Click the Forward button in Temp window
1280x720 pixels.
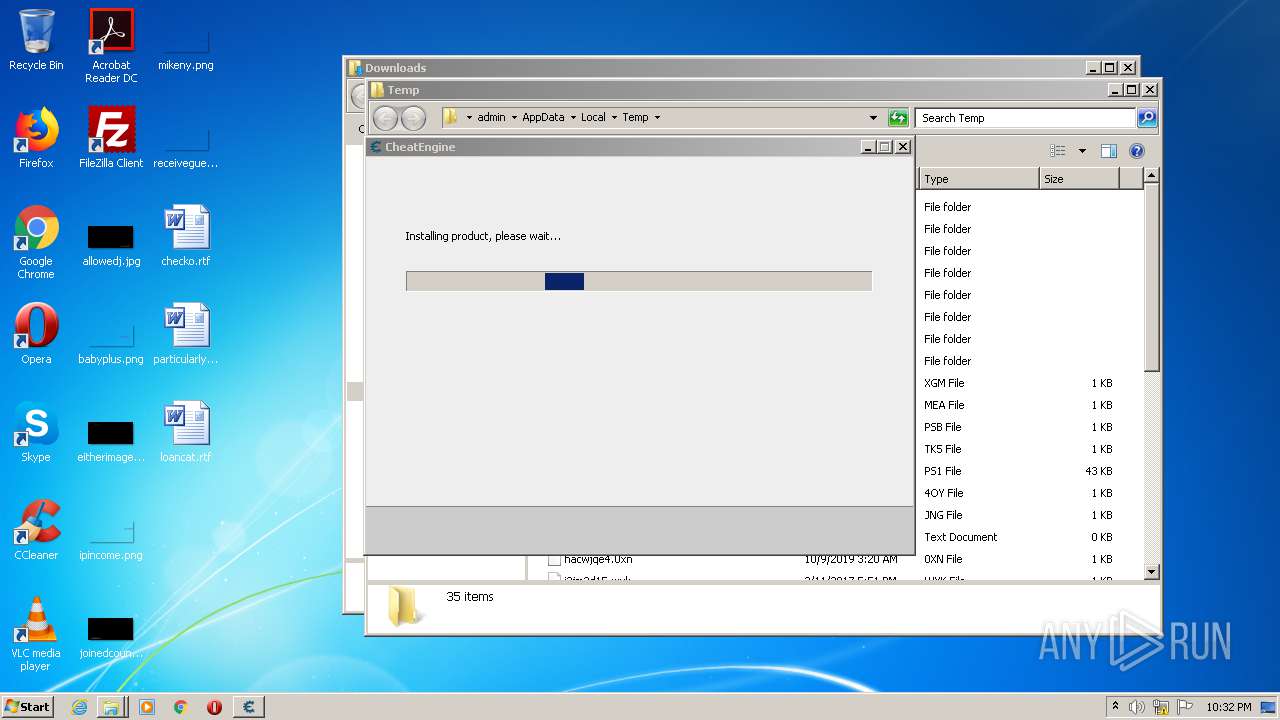tap(413, 118)
